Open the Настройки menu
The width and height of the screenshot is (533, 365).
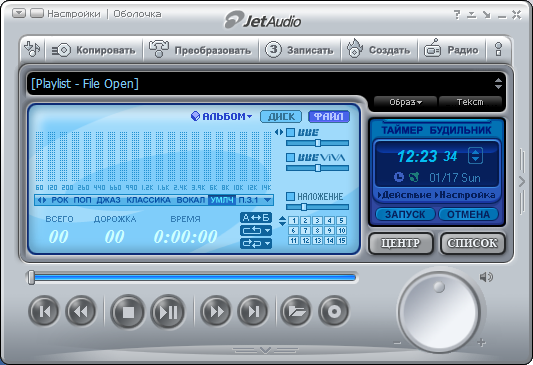(74, 14)
